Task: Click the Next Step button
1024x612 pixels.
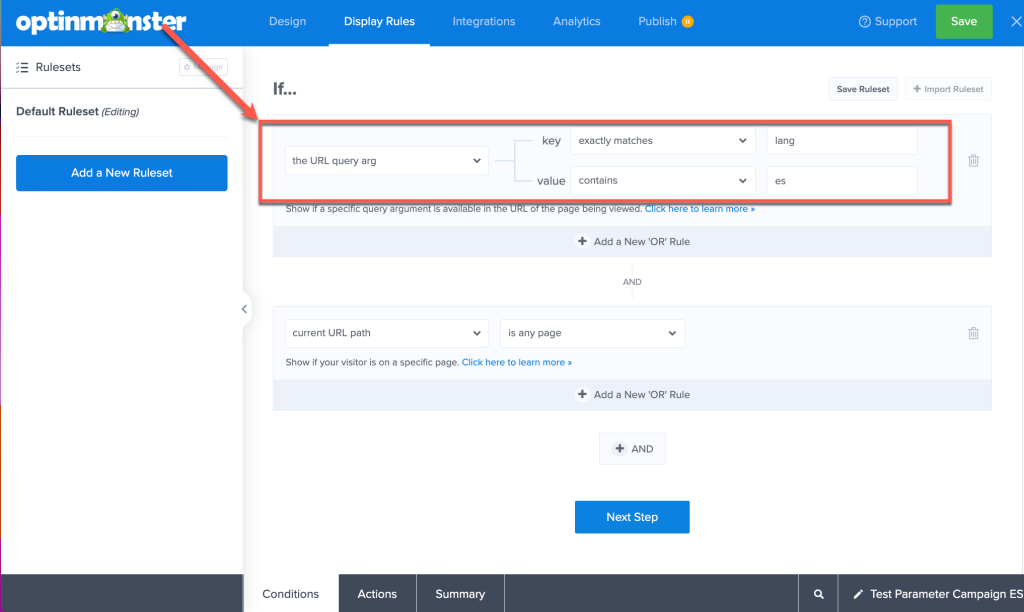Action: pos(632,517)
